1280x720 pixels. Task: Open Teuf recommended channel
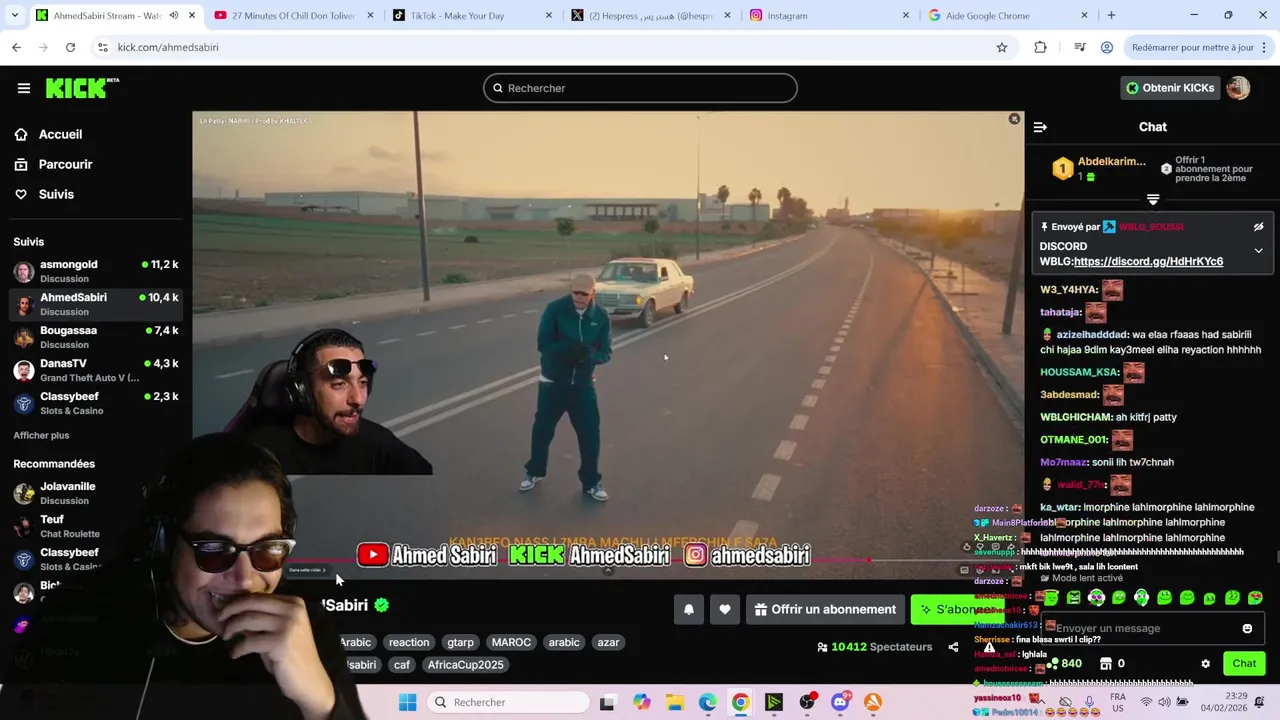click(x=96, y=526)
